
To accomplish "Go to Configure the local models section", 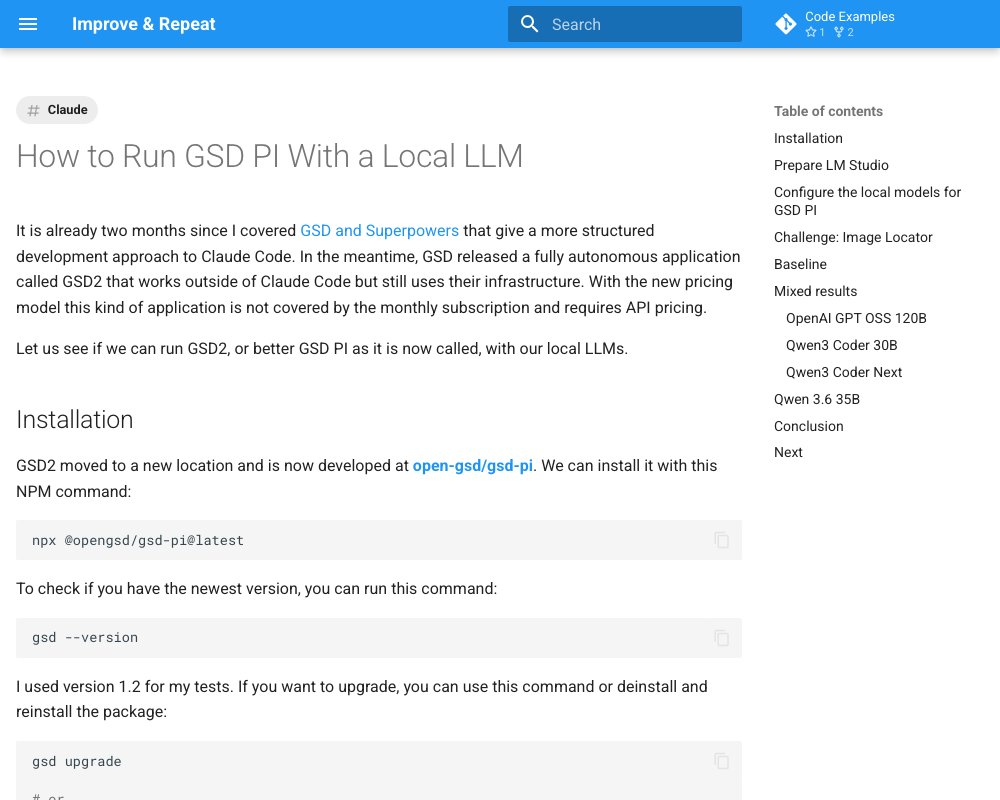I will coord(867,201).
